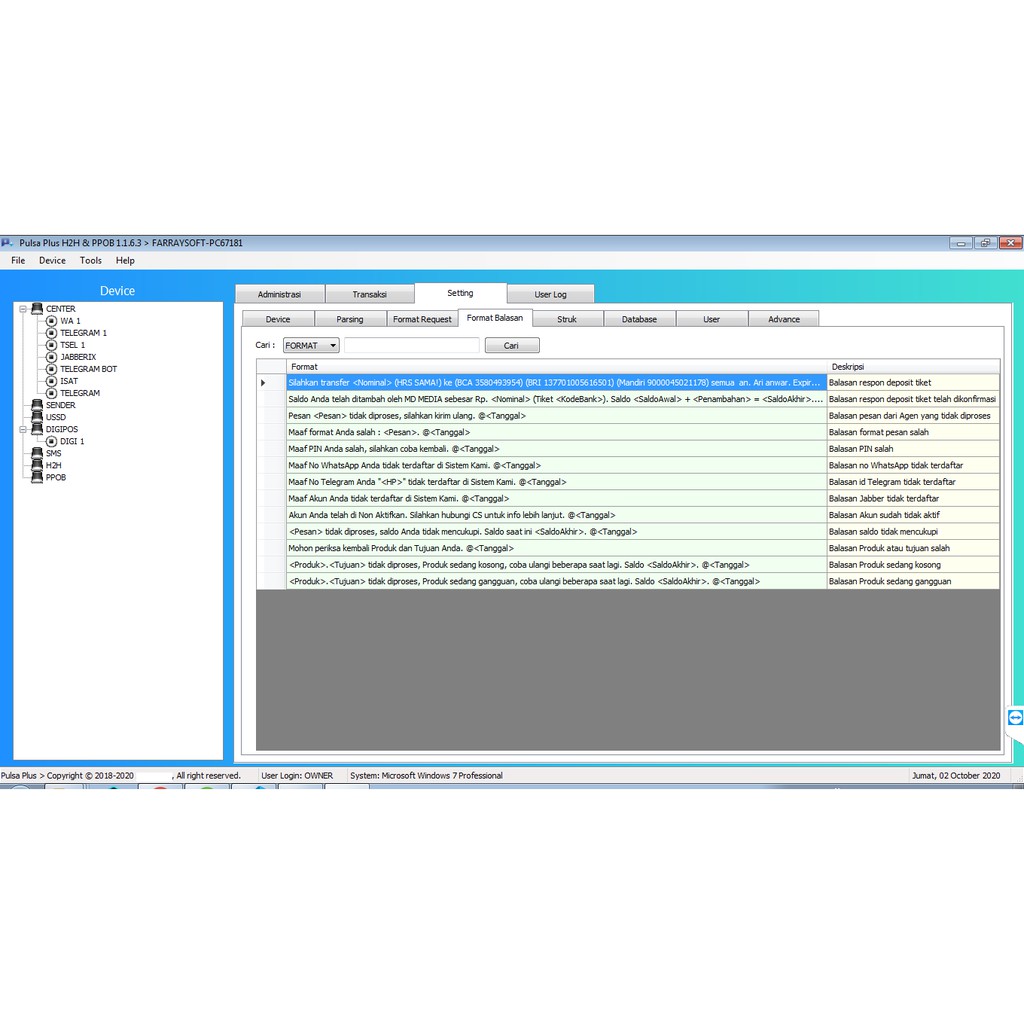Click the JABBERIX device icon
1024x1024 pixels.
[x=52, y=357]
